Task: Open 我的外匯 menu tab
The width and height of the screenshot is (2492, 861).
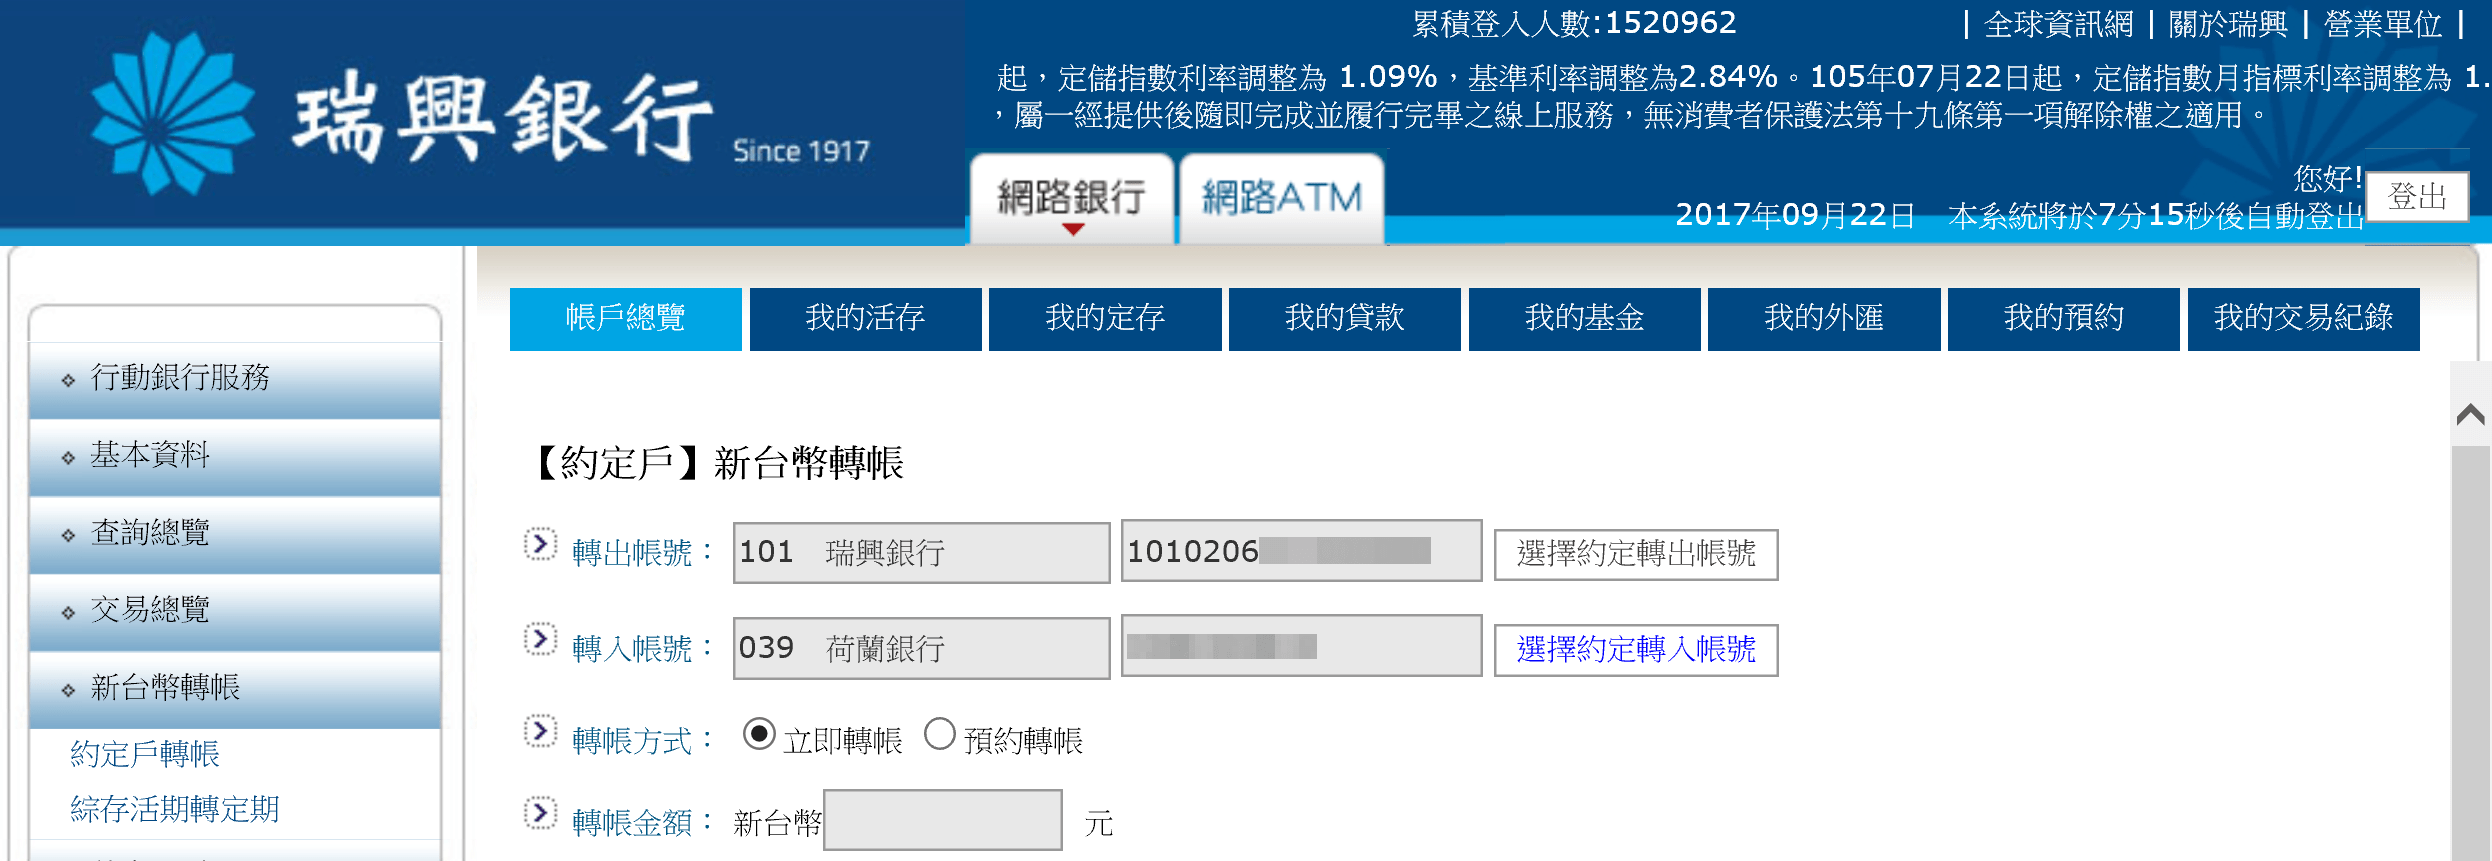Action: tap(1824, 319)
